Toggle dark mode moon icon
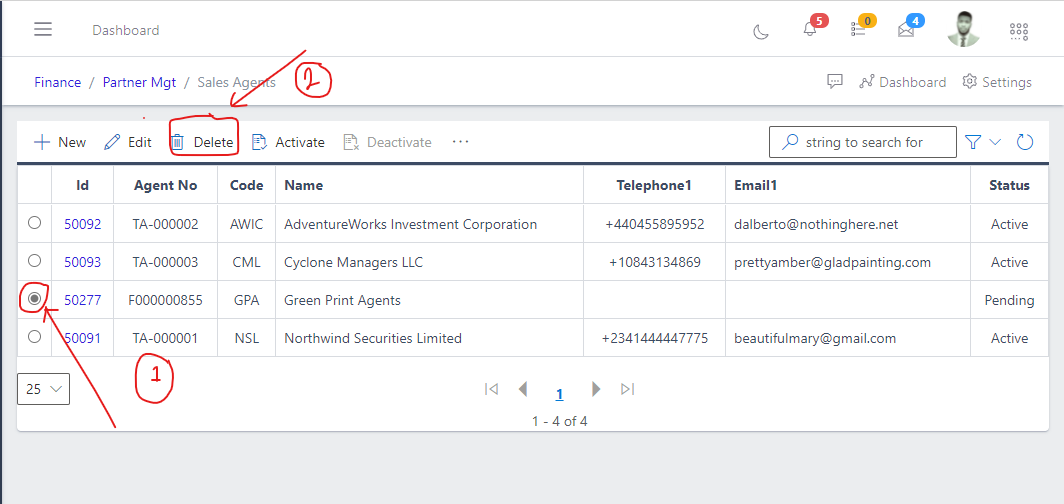This screenshot has height=504, width=1064. (761, 31)
